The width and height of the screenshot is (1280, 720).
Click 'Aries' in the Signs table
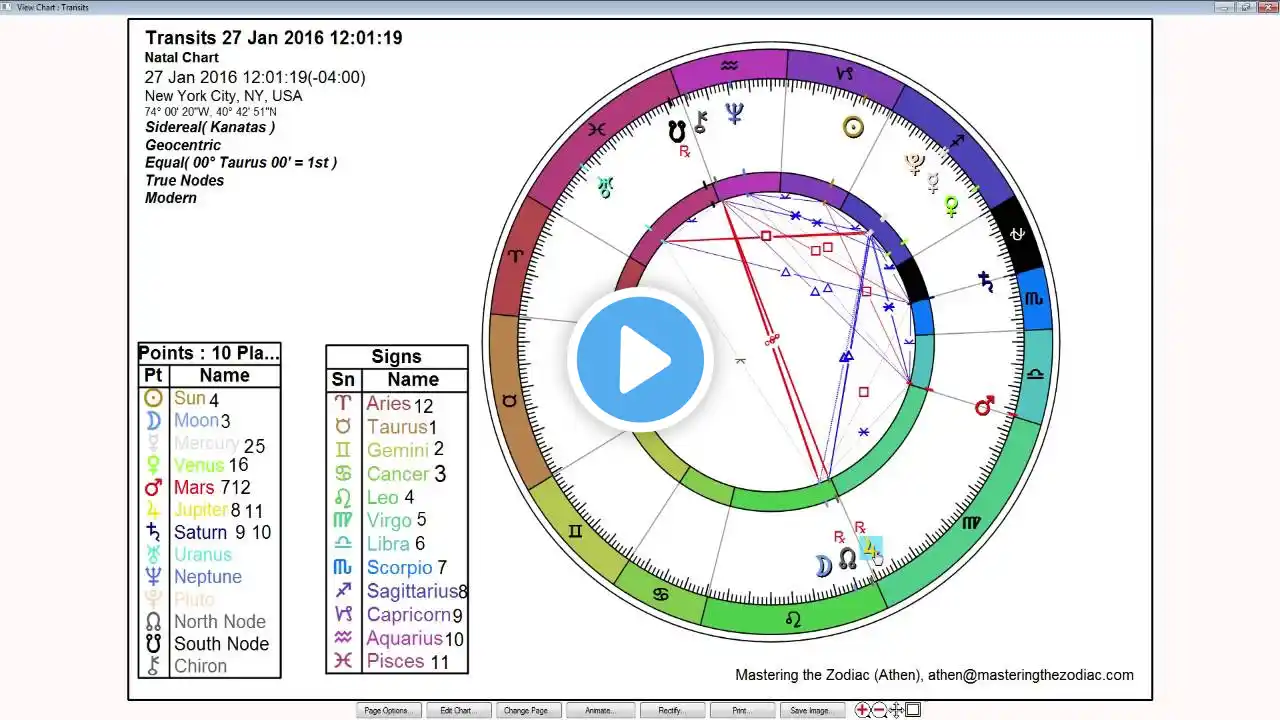tap(389, 404)
